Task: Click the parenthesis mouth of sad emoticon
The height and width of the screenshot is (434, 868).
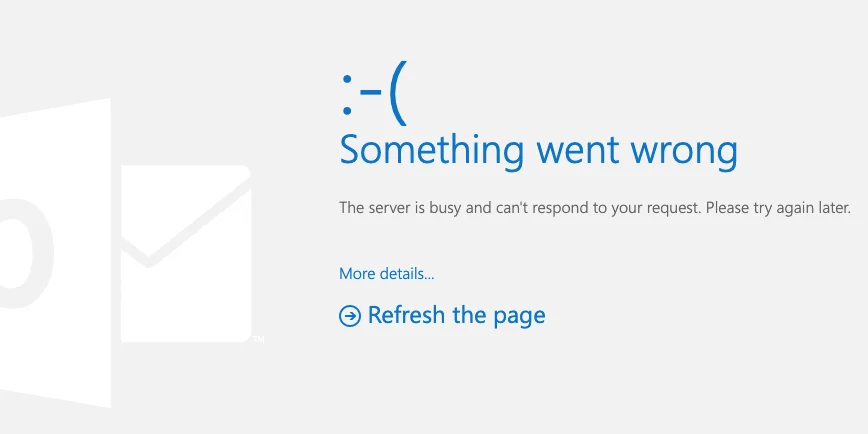Action: [x=399, y=94]
